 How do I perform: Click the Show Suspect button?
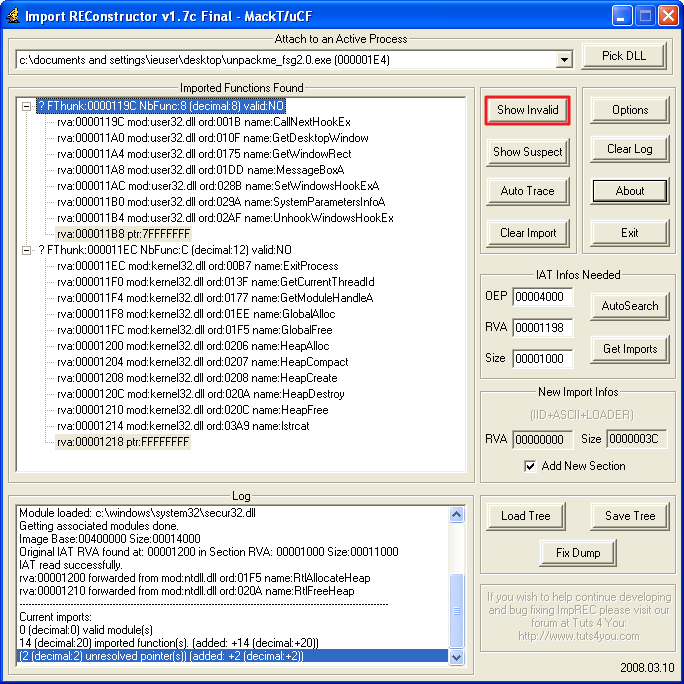pos(527,152)
